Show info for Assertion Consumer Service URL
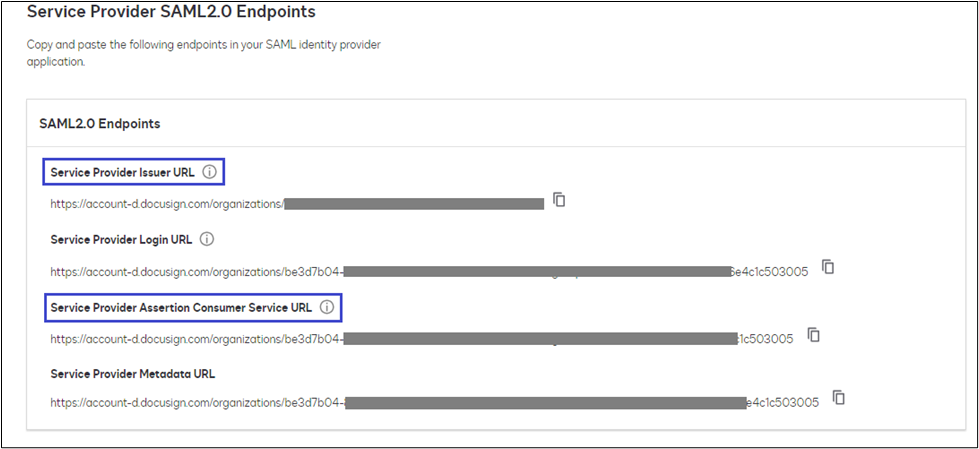 click(326, 307)
